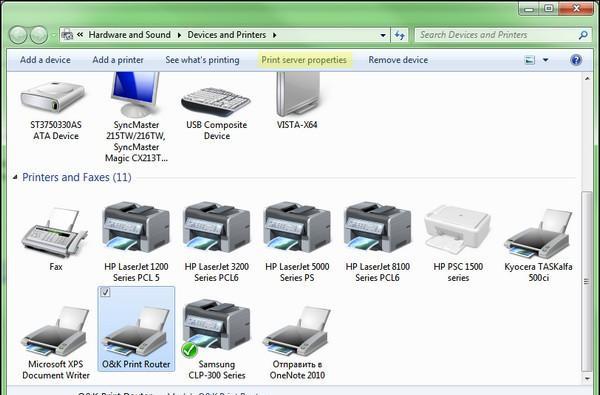Select the ST3750330AS ATA Device icon
Screen dimensions: 600x395
click(x=53, y=96)
